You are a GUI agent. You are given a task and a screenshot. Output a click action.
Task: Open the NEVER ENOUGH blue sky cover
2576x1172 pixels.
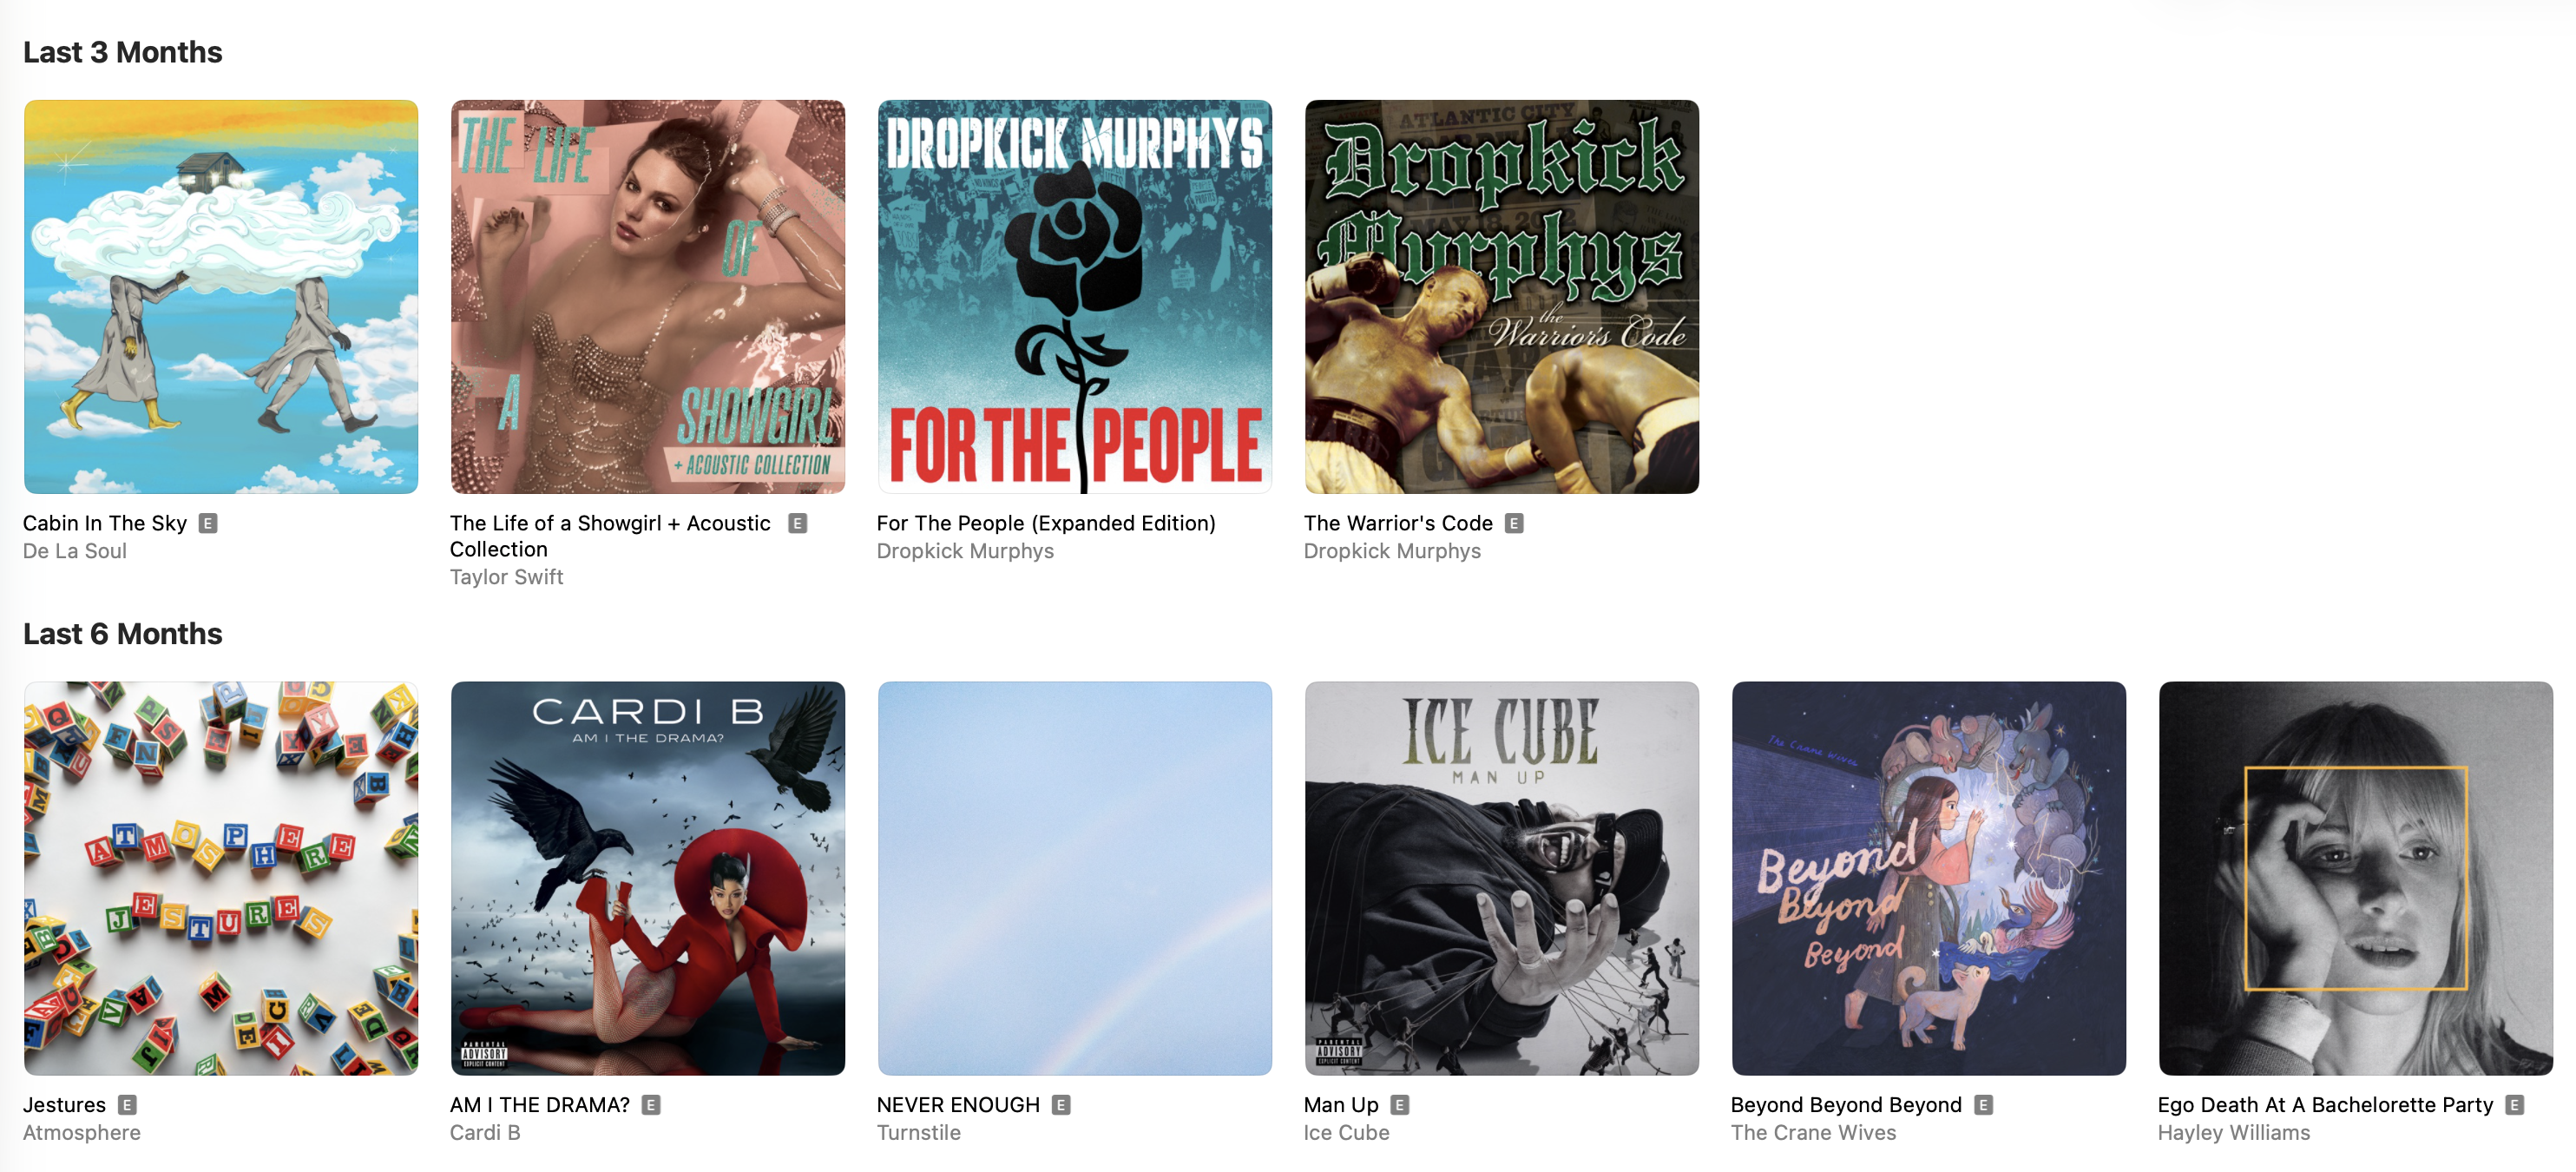point(1075,878)
